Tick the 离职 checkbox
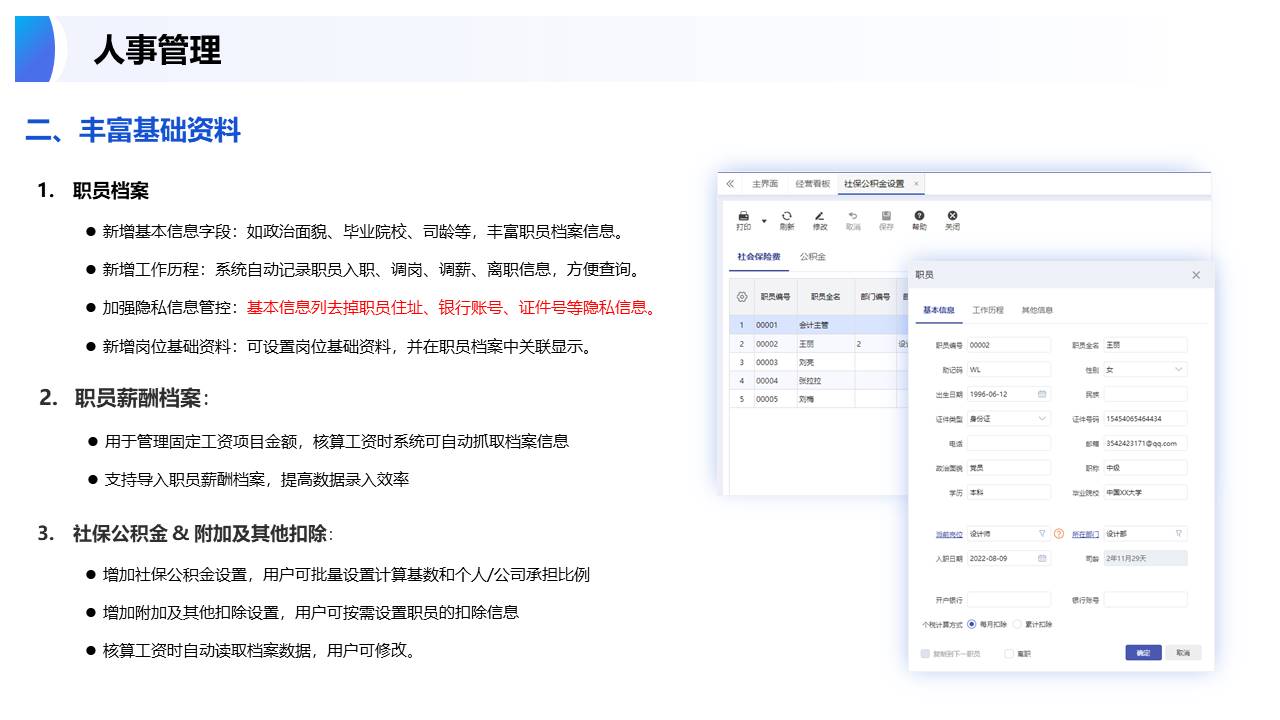The image size is (1280, 720). click(1009, 653)
